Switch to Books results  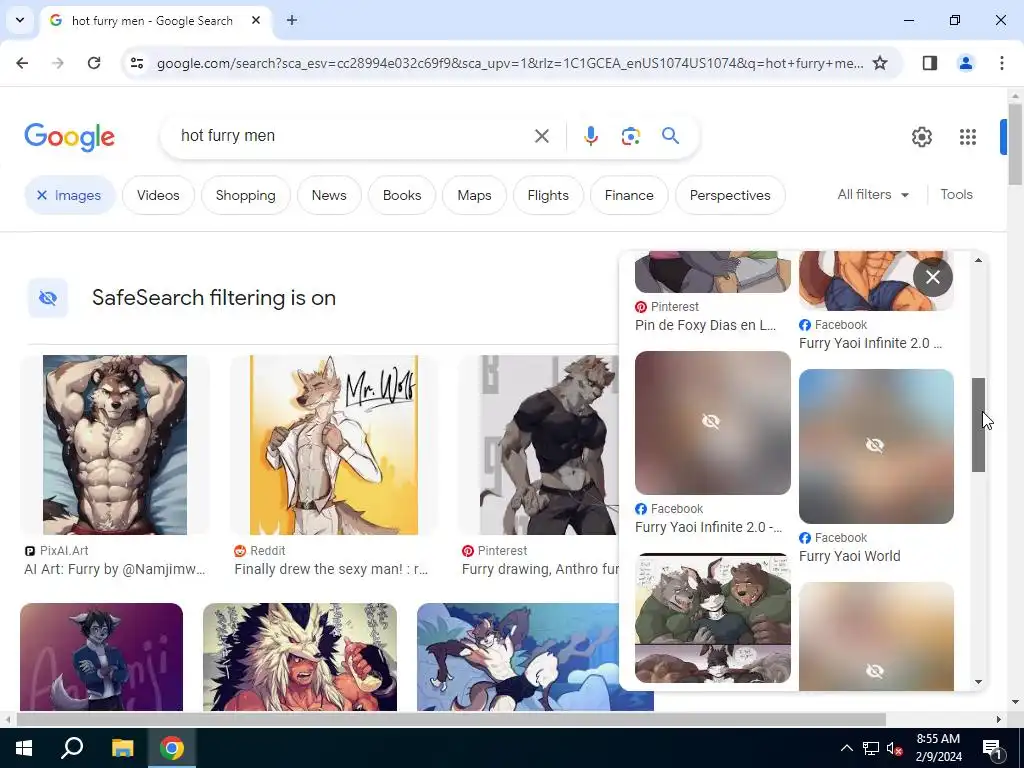pyautogui.click(x=402, y=195)
